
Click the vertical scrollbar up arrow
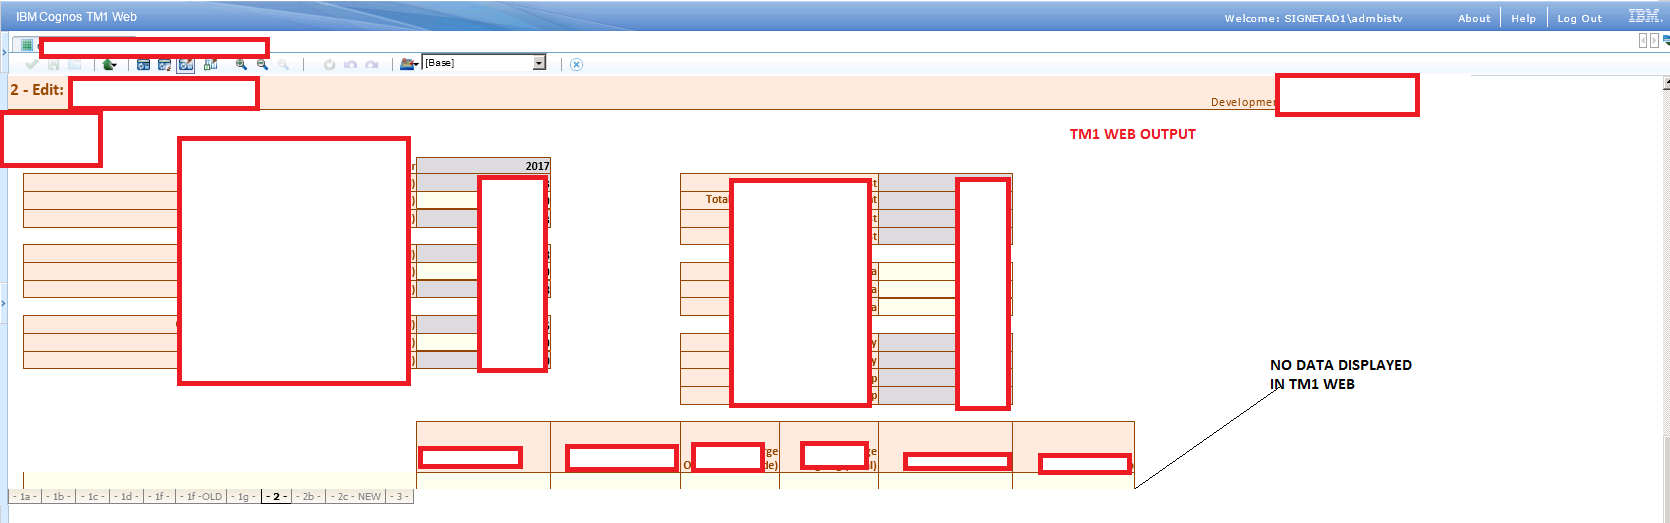click(x=1665, y=84)
